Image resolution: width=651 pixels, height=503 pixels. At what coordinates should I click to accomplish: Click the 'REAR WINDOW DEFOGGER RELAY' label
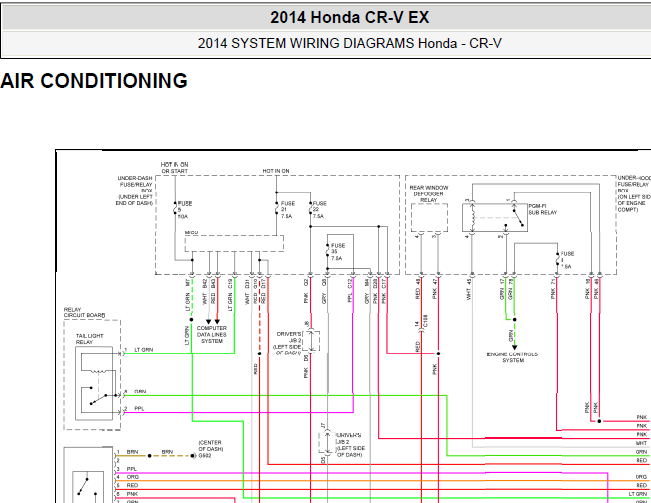point(429,194)
